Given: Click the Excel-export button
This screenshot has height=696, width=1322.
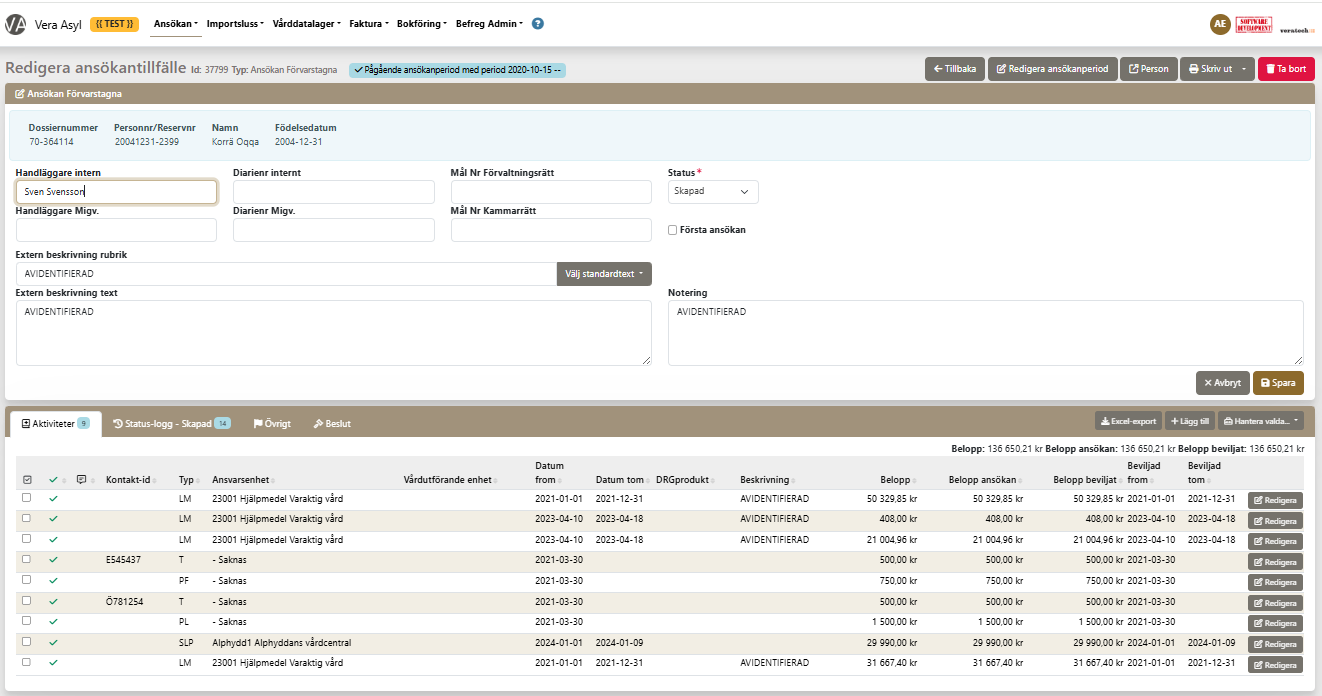Looking at the screenshot, I should tap(1128, 421).
